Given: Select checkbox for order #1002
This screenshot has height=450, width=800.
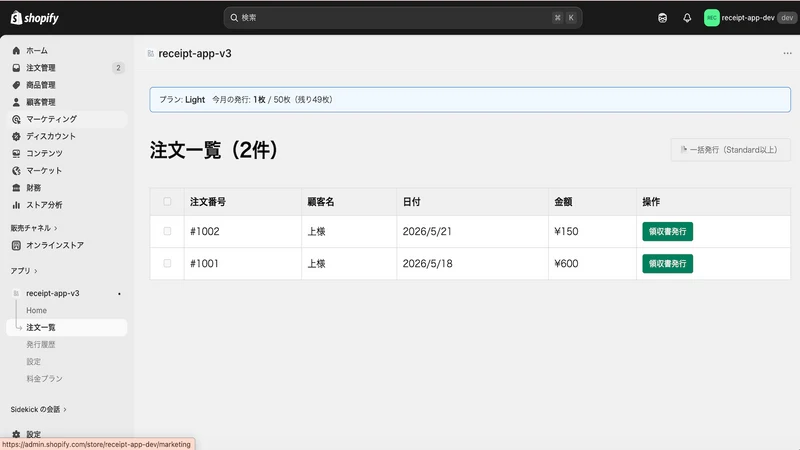Looking at the screenshot, I should (x=167, y=231).
